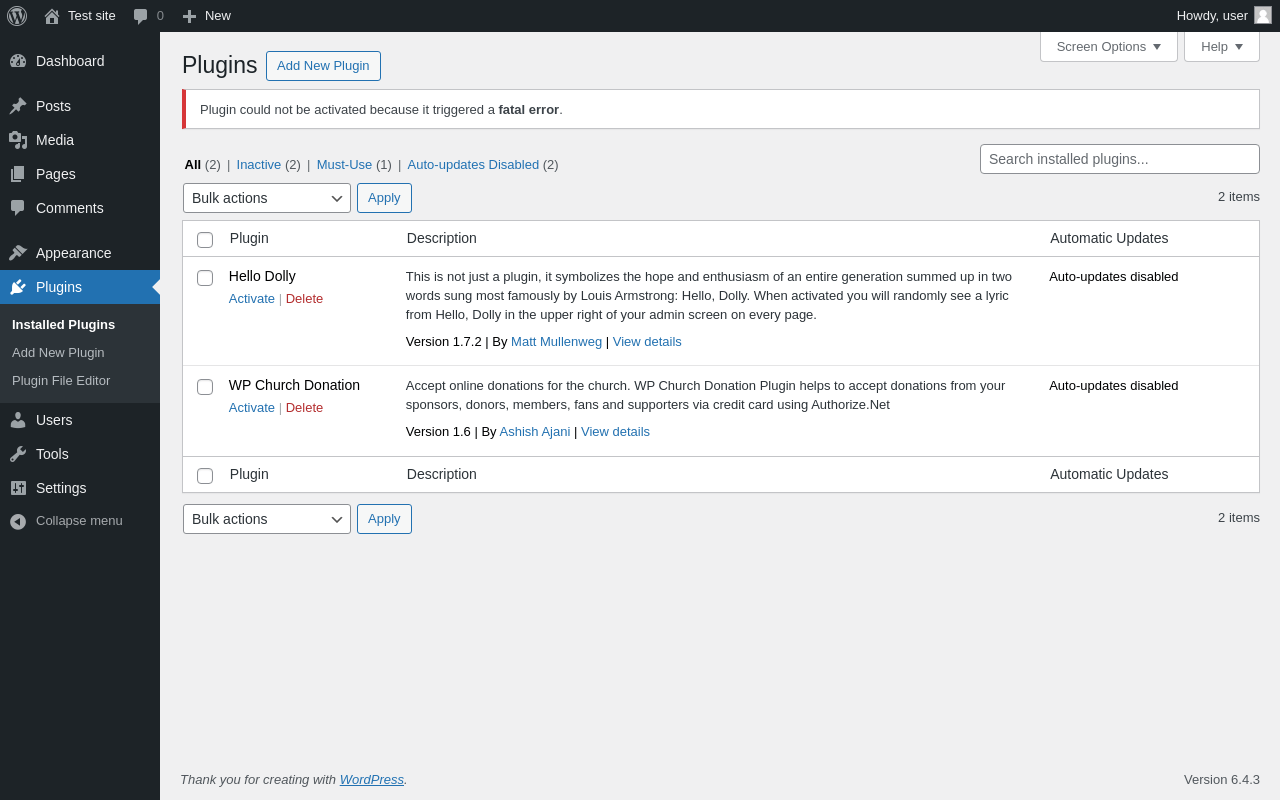This screenshot has height=800, width=1280.
Task: Click the Comments sidebar icon
Action: pyautogui.click(x=18, y=208)
